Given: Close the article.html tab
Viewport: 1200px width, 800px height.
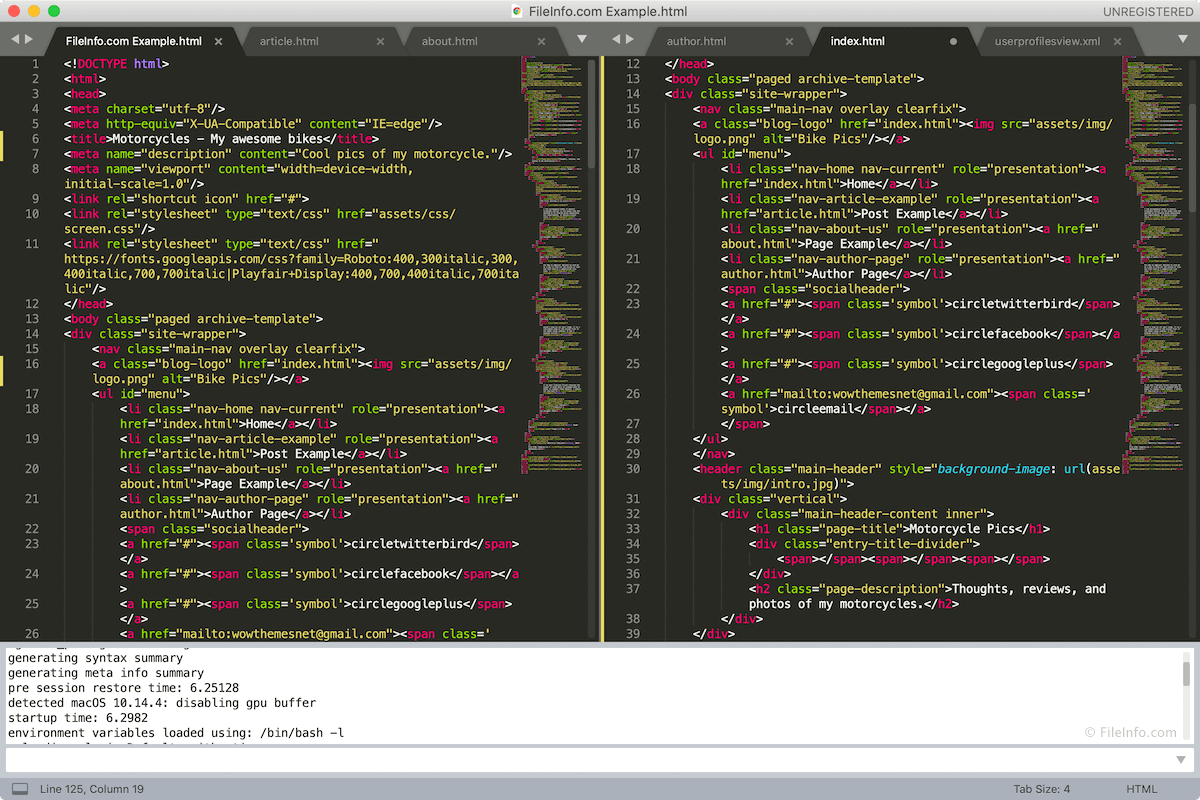Looking at the screenshot, I should [x=380, y=42].
